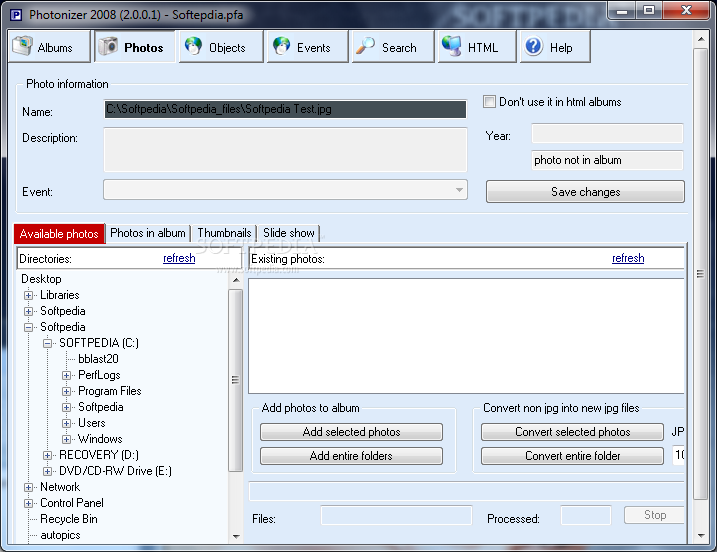The width and height of the screenshot is (717, 552).
Task: Click the conversion progress bar
Action: pos(466,491)
